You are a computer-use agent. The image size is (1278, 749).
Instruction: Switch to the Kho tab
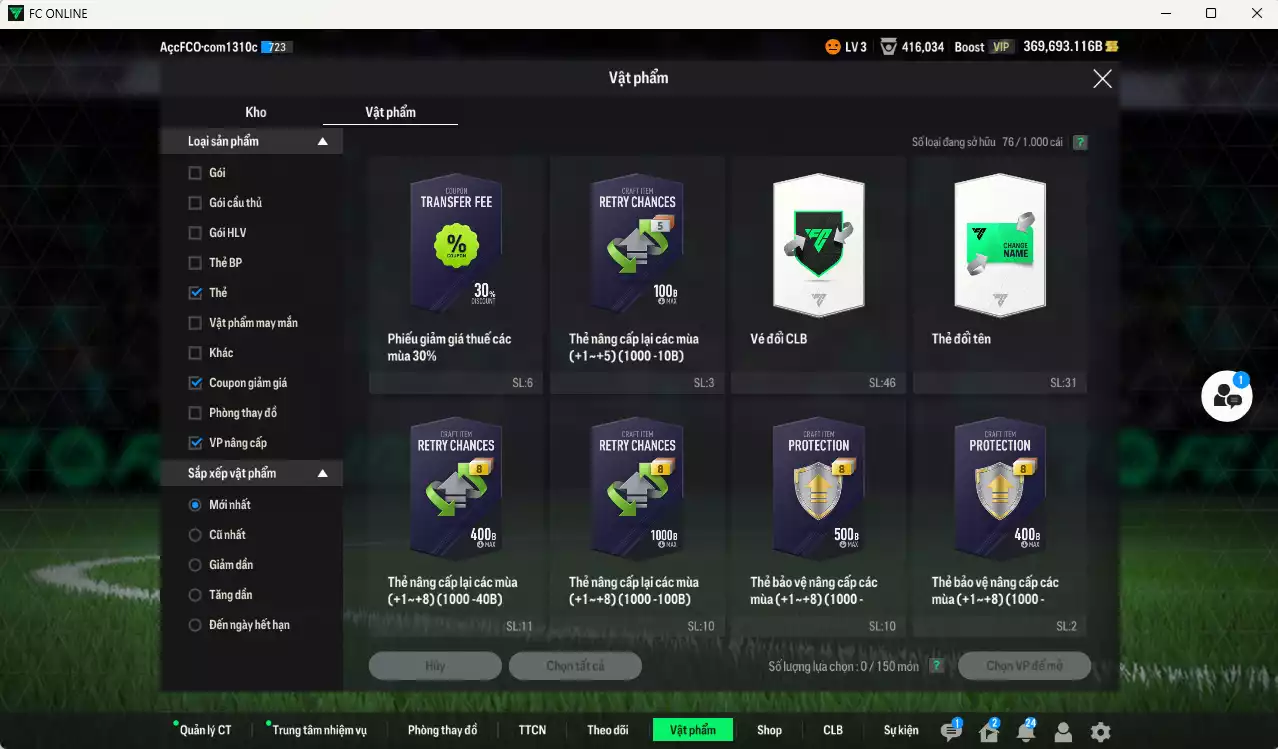point(256,112)
